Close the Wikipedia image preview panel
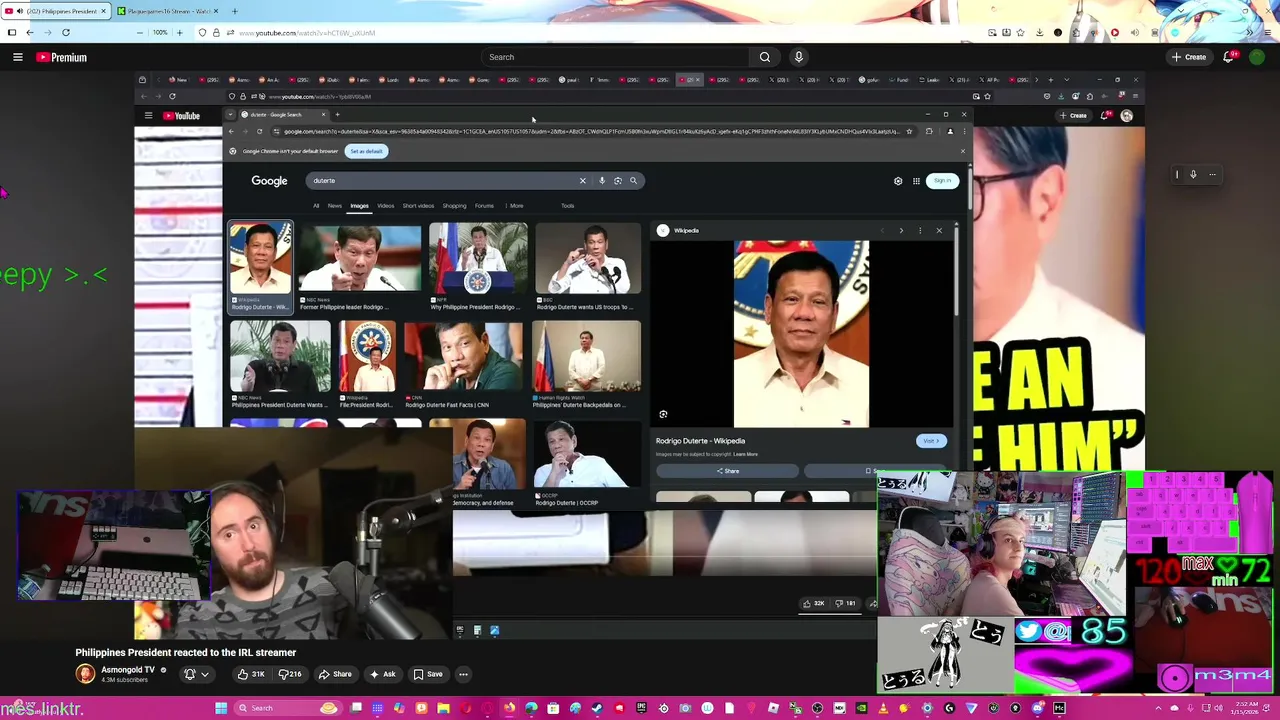 [x=939, y=231]
